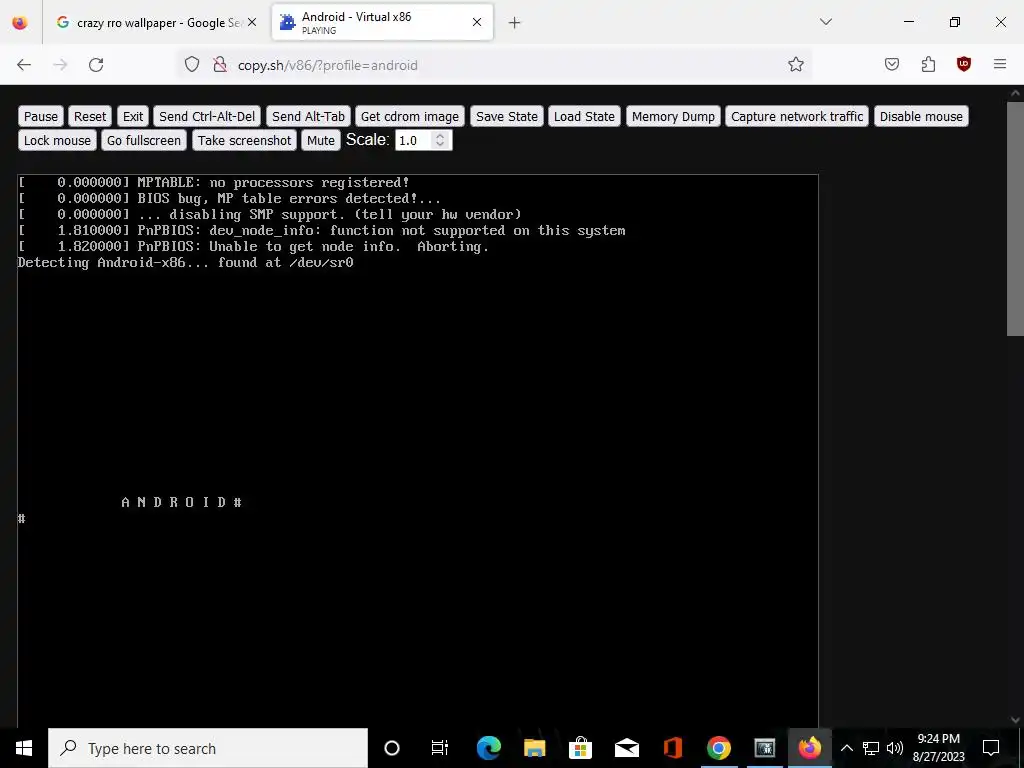Open the Firefox hamburger menu

pyautogui.click(x=1000, y=64)
